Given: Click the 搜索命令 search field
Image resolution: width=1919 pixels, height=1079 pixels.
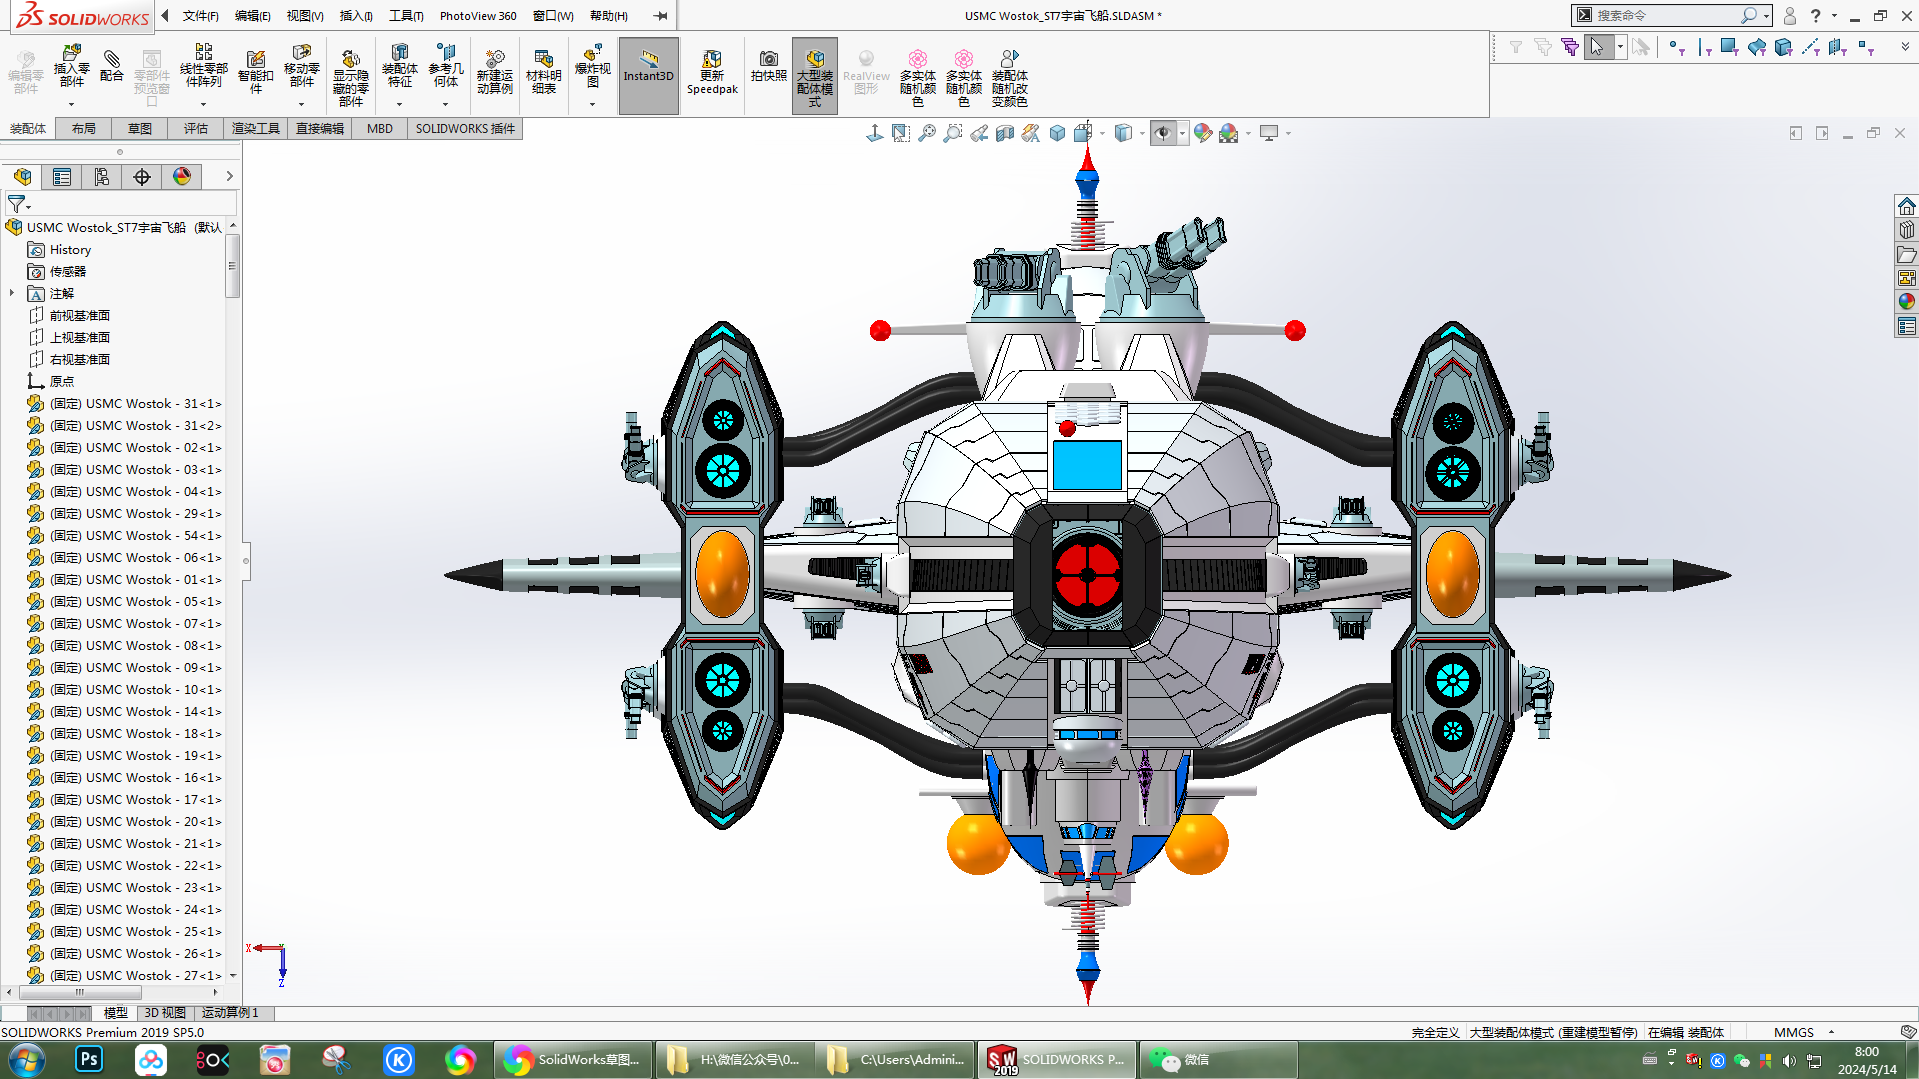Looking at the screenshot, I should coord(1666,16).
